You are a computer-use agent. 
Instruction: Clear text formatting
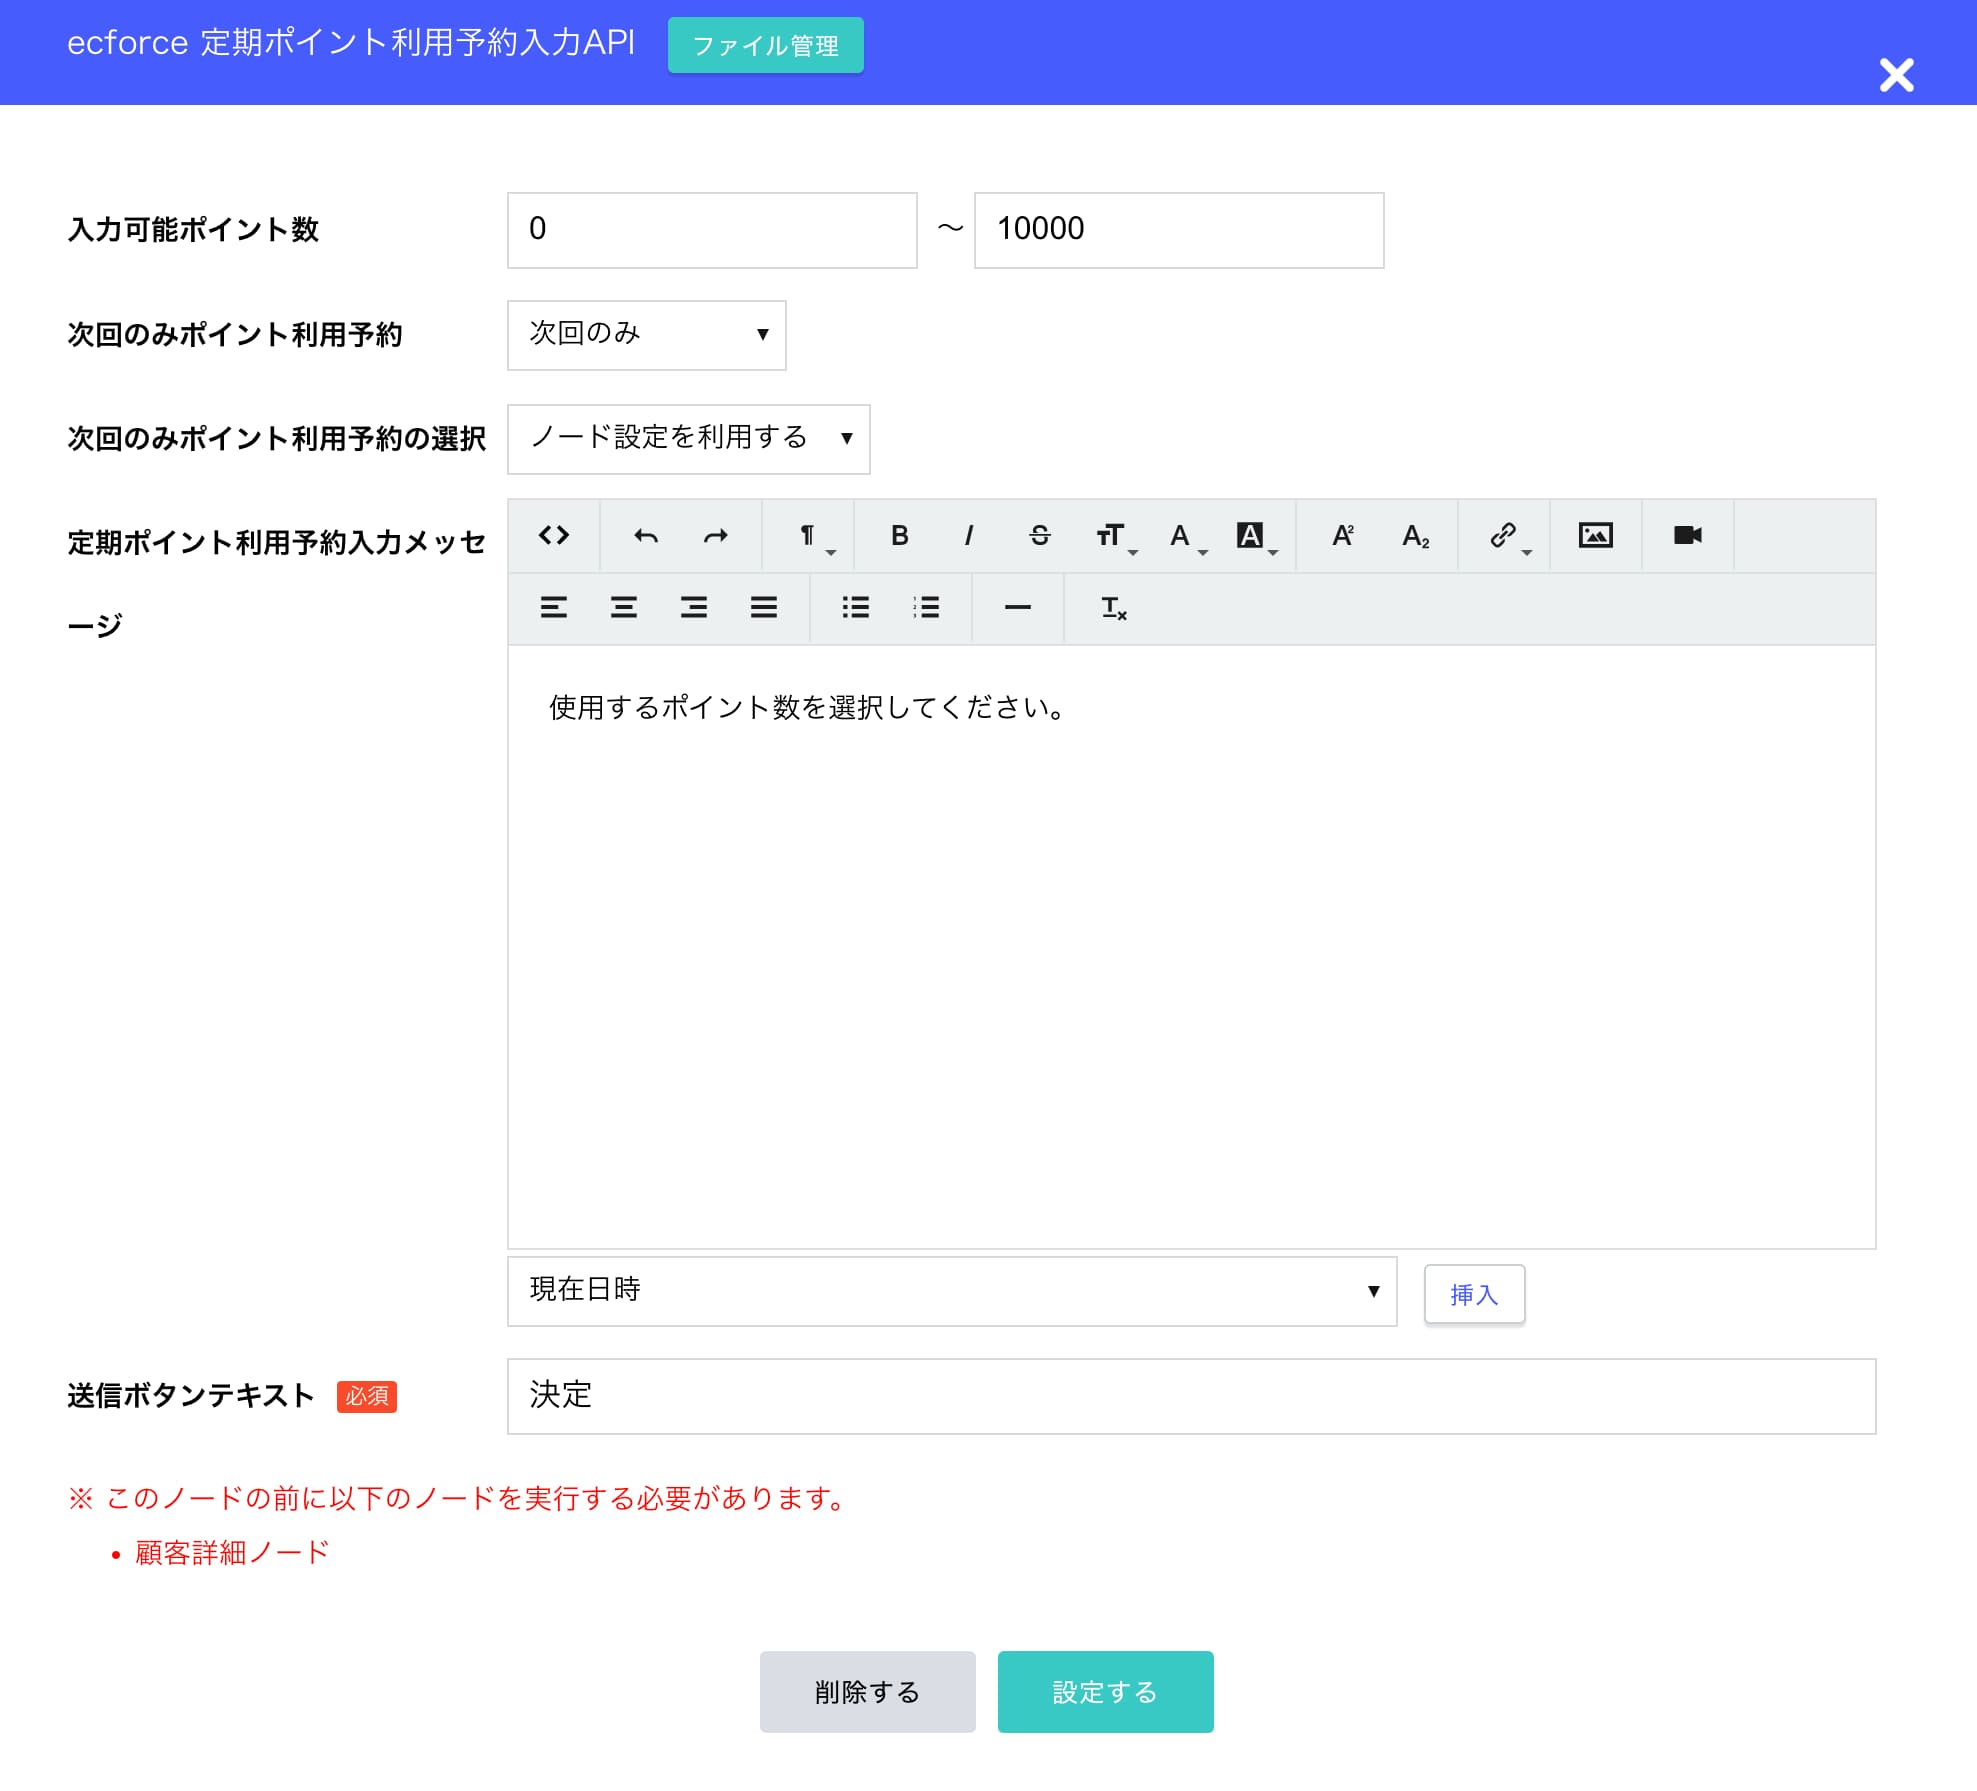pos(1113,607)
